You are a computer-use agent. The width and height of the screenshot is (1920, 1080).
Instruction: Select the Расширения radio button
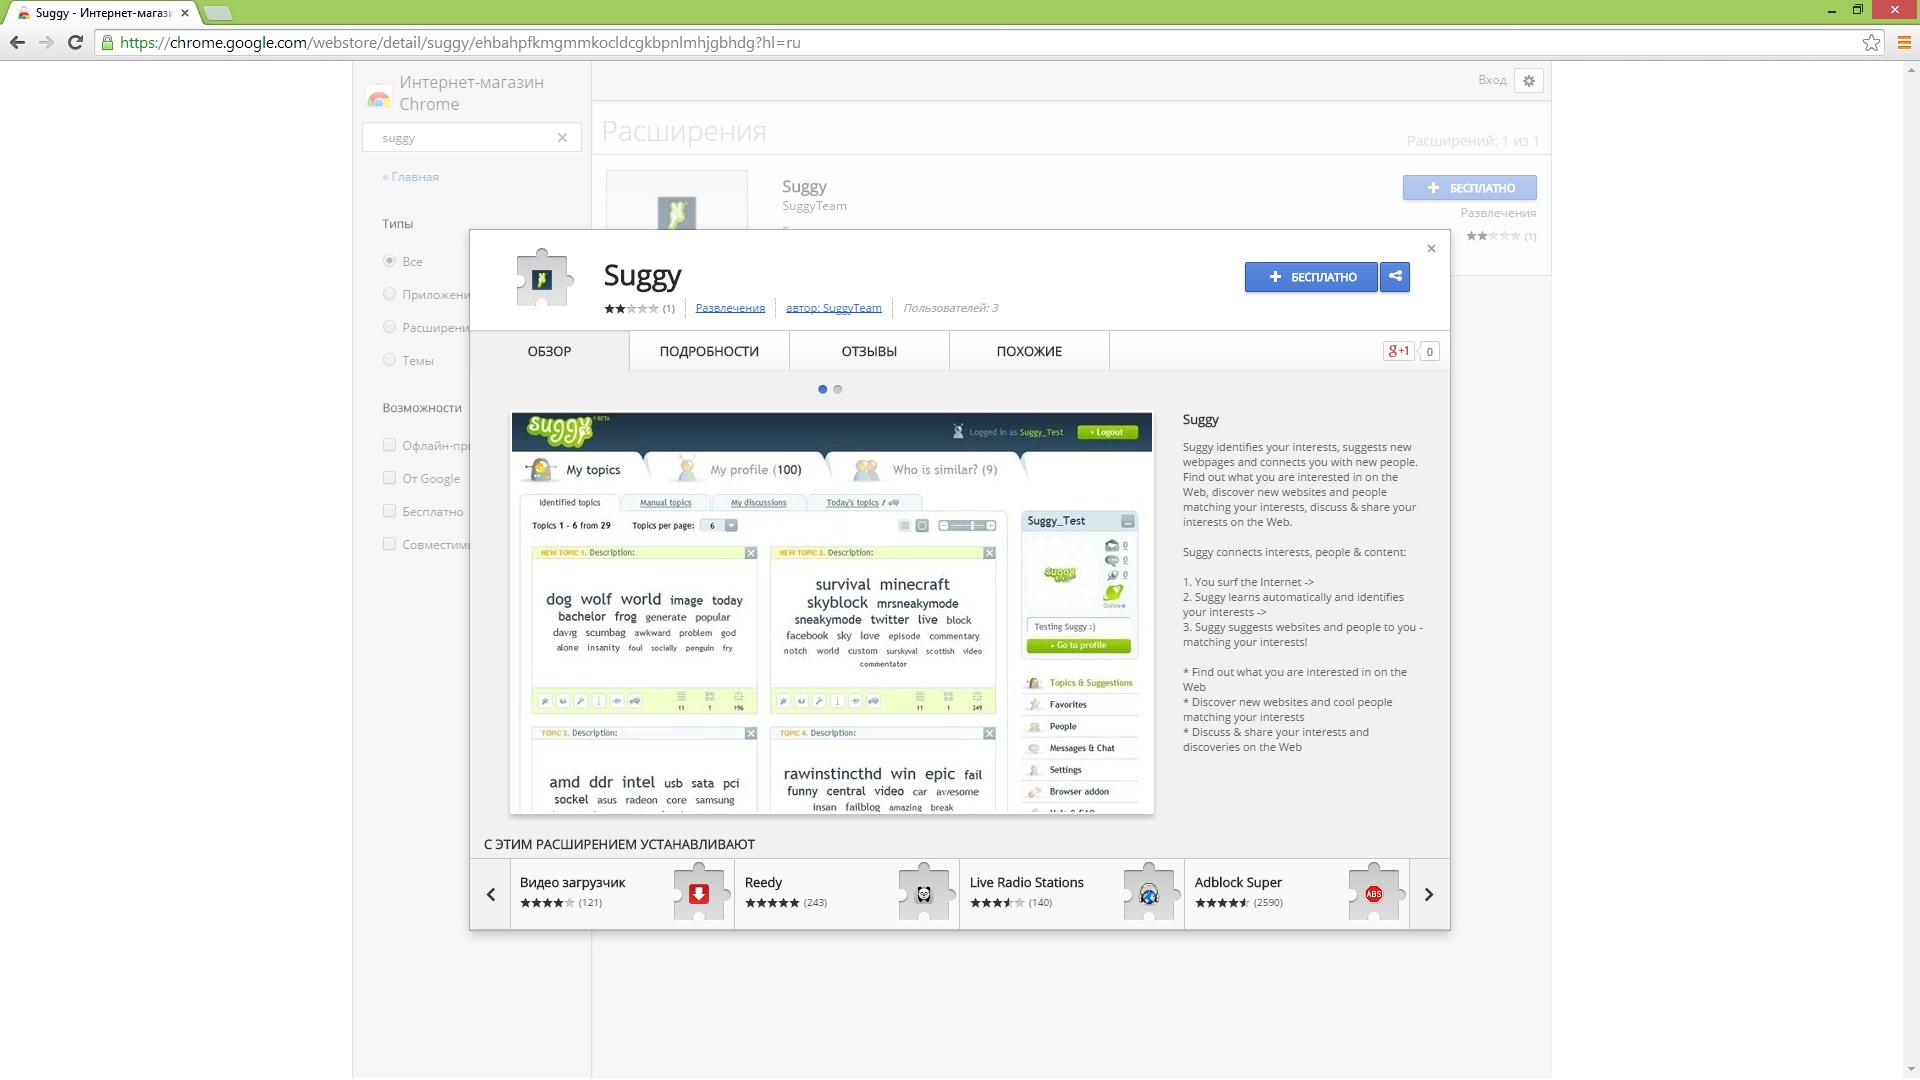pos(390,327)
